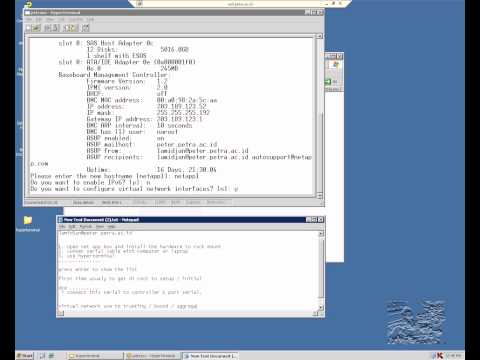Viewport: 480px width, 360px height.
Task: Click the IP mask value 255.255.255.192
Action: point(183,113)
